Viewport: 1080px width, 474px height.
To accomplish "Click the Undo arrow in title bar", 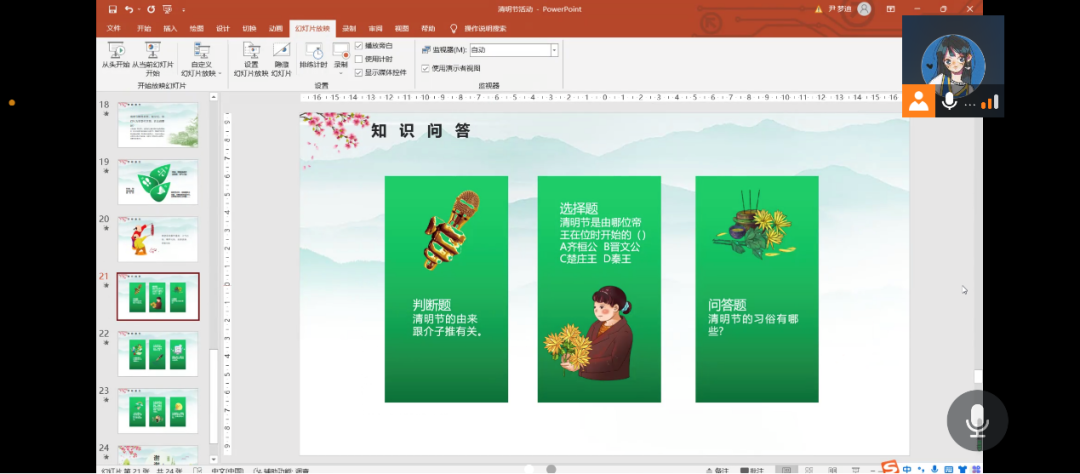I will (x=128, y=9).
